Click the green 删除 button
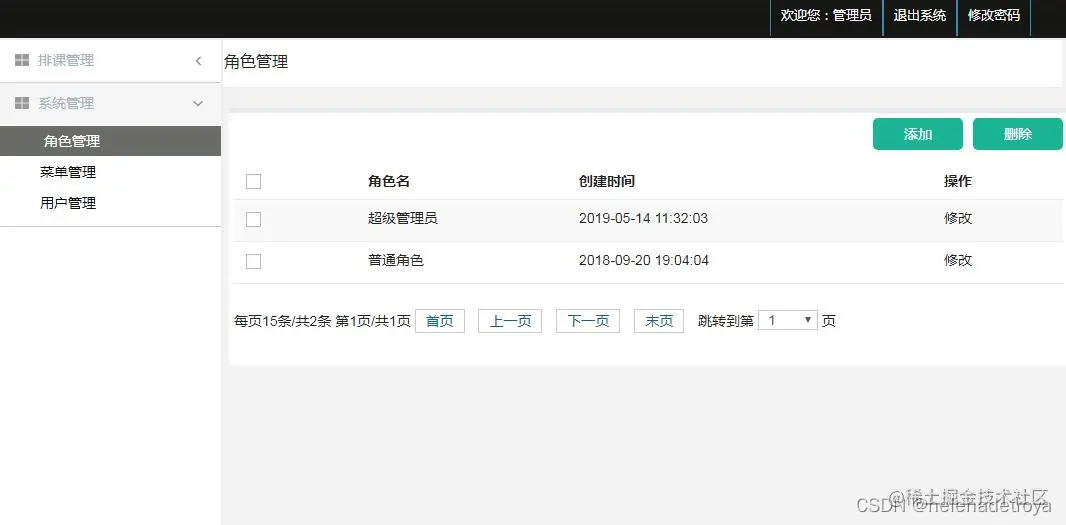This screenshot has height=525, width=1066. click(x=1018, y=134)
